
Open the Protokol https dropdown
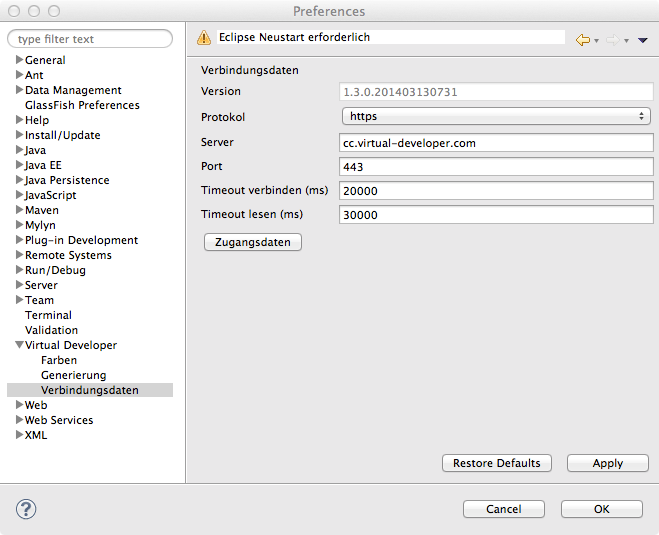pos(495,117)
